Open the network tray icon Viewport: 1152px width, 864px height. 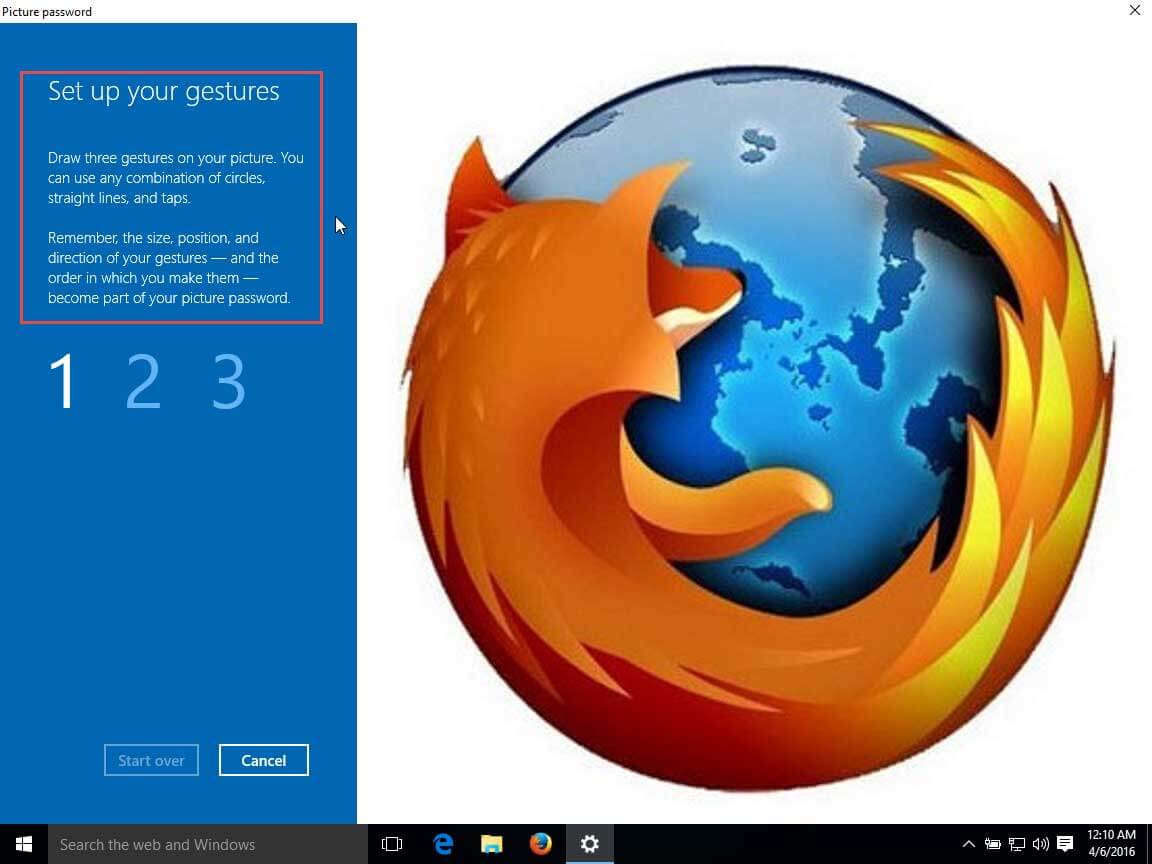click(x=1017, y=845)
